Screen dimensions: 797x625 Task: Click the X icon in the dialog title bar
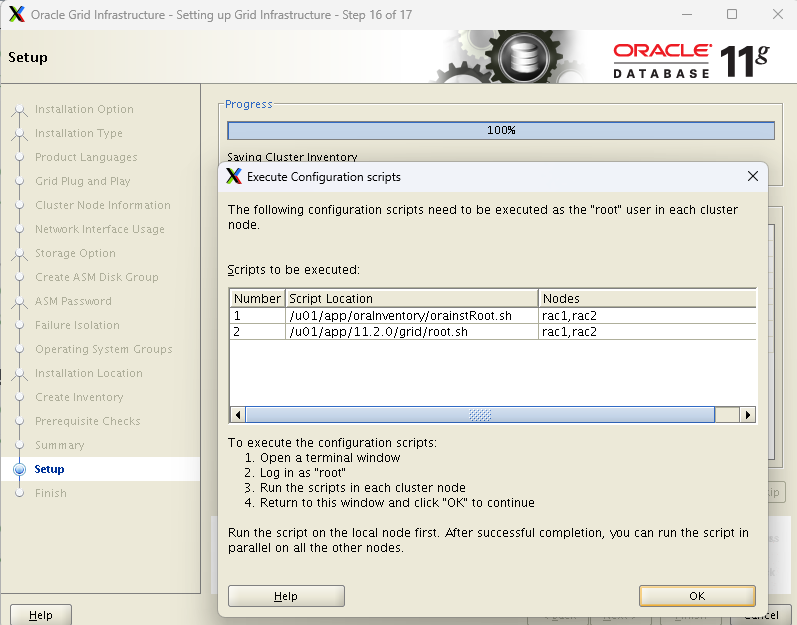pyautogui.click(x=234, y=176)
